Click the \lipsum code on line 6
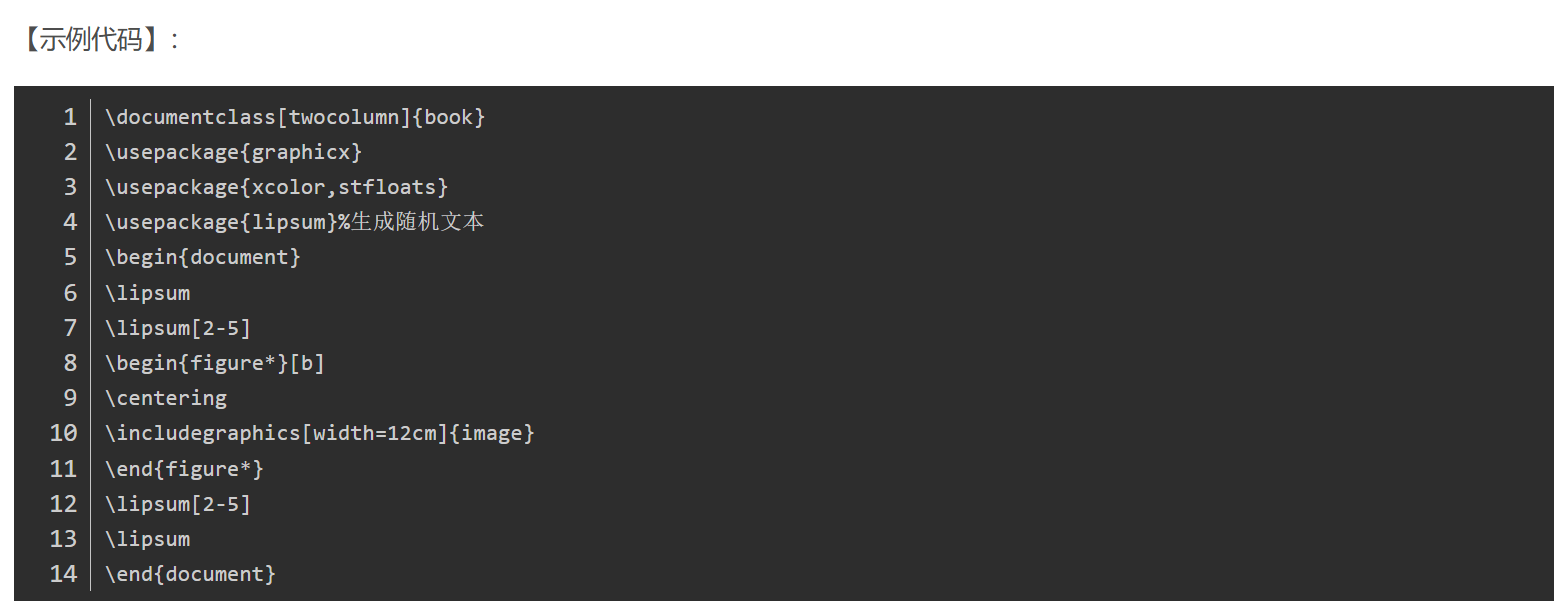 (x=147, y=293)
